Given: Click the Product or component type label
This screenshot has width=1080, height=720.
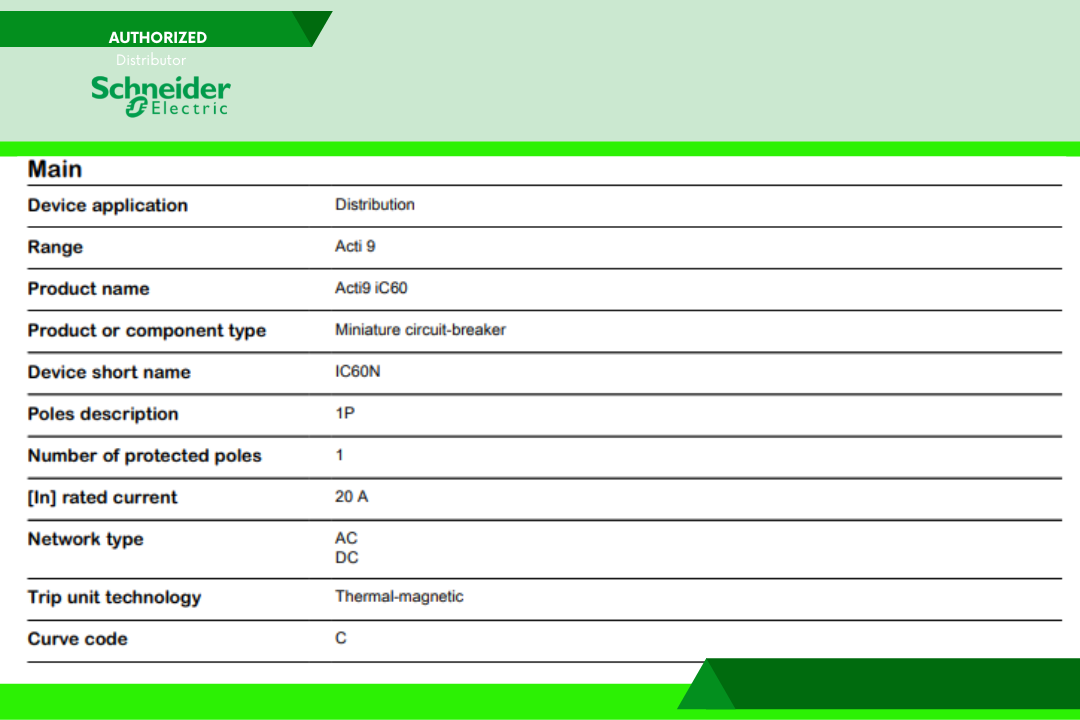Looking at the screenshot, I should pos(147,331).
